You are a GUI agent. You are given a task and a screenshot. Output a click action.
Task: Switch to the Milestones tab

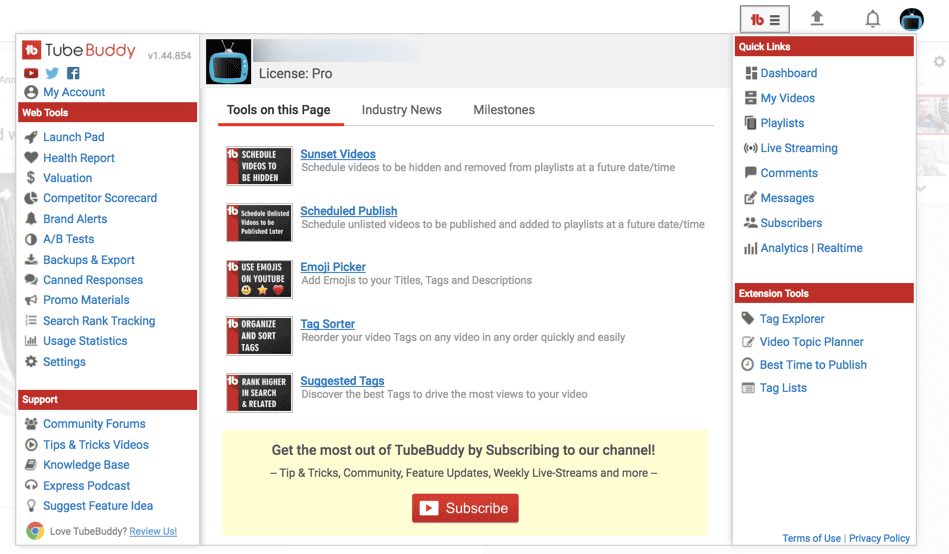504,110
